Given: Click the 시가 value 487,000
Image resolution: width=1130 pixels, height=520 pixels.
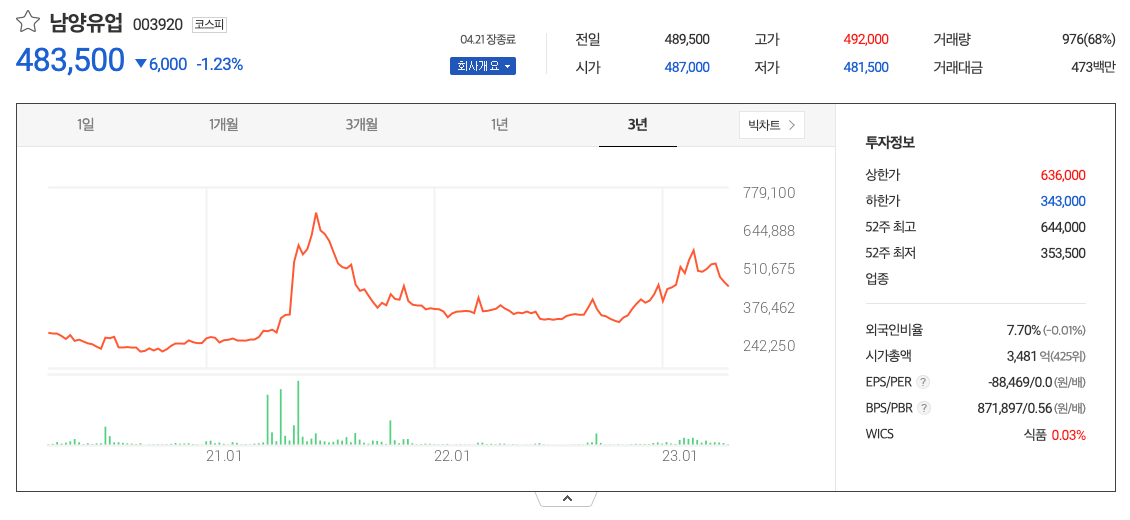Looking at the screenshot, I should click(x=687, y=68).
